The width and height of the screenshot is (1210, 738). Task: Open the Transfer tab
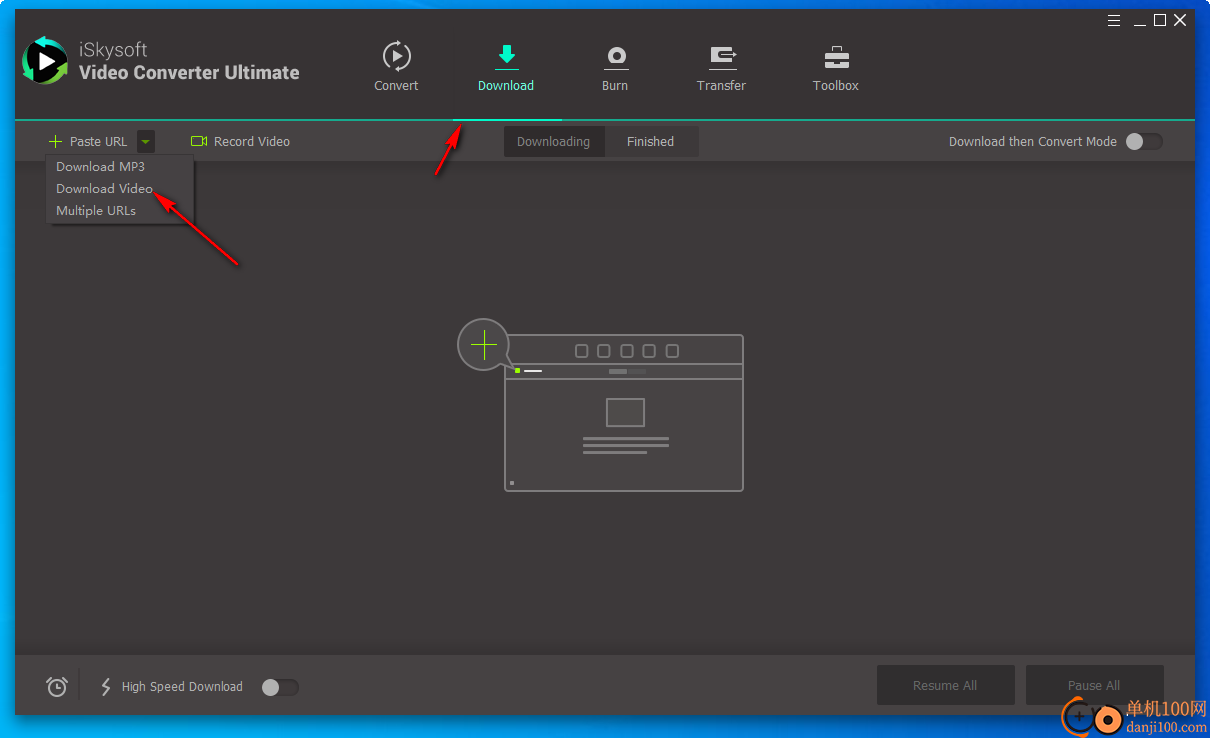(x=721, y=67)
